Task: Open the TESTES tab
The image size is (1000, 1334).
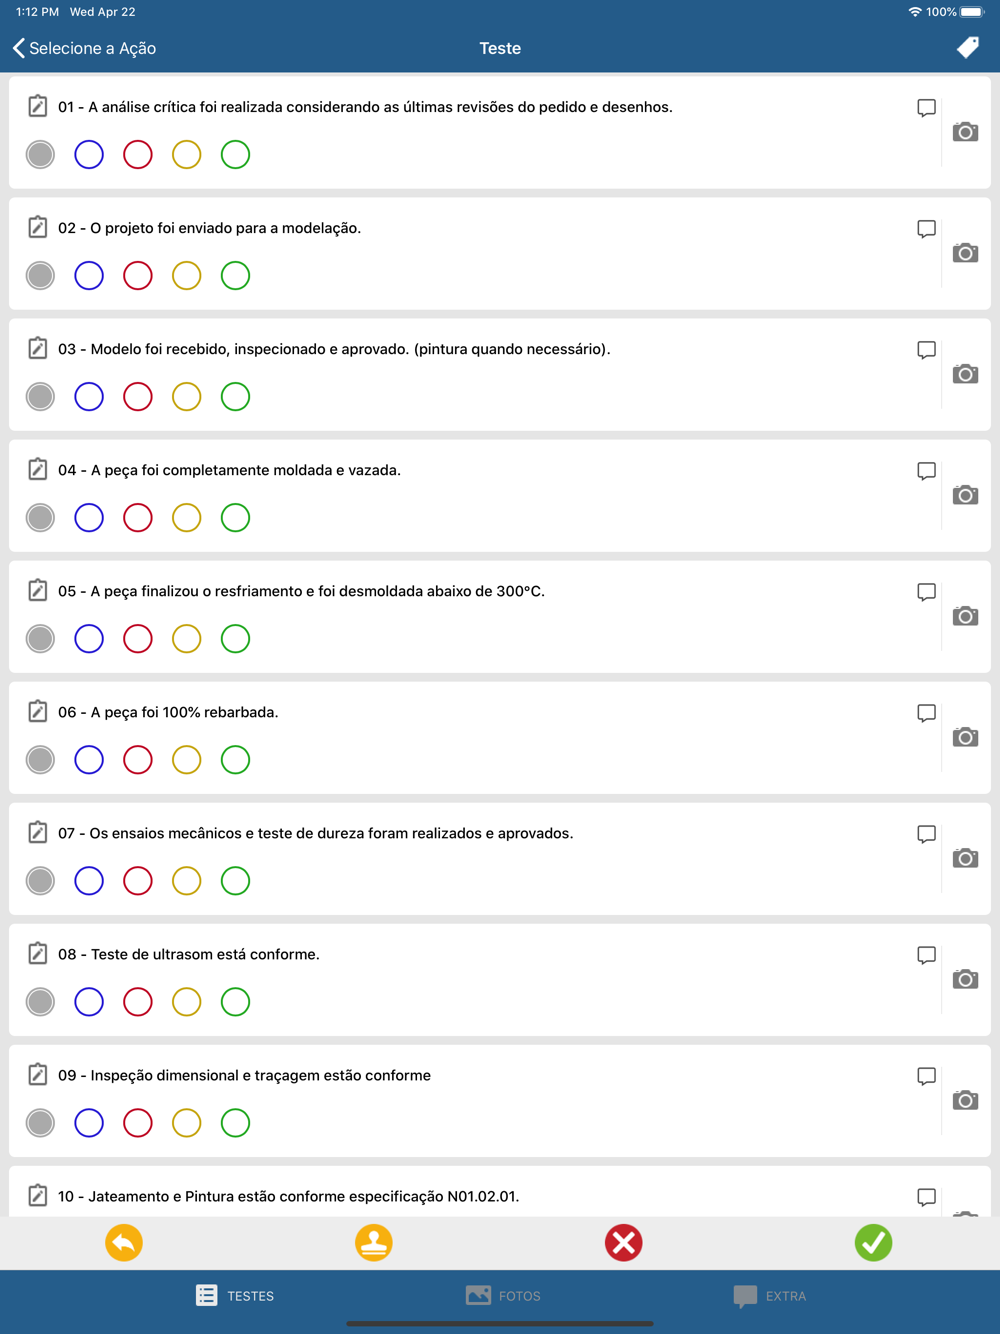Action: (235, 1296)
